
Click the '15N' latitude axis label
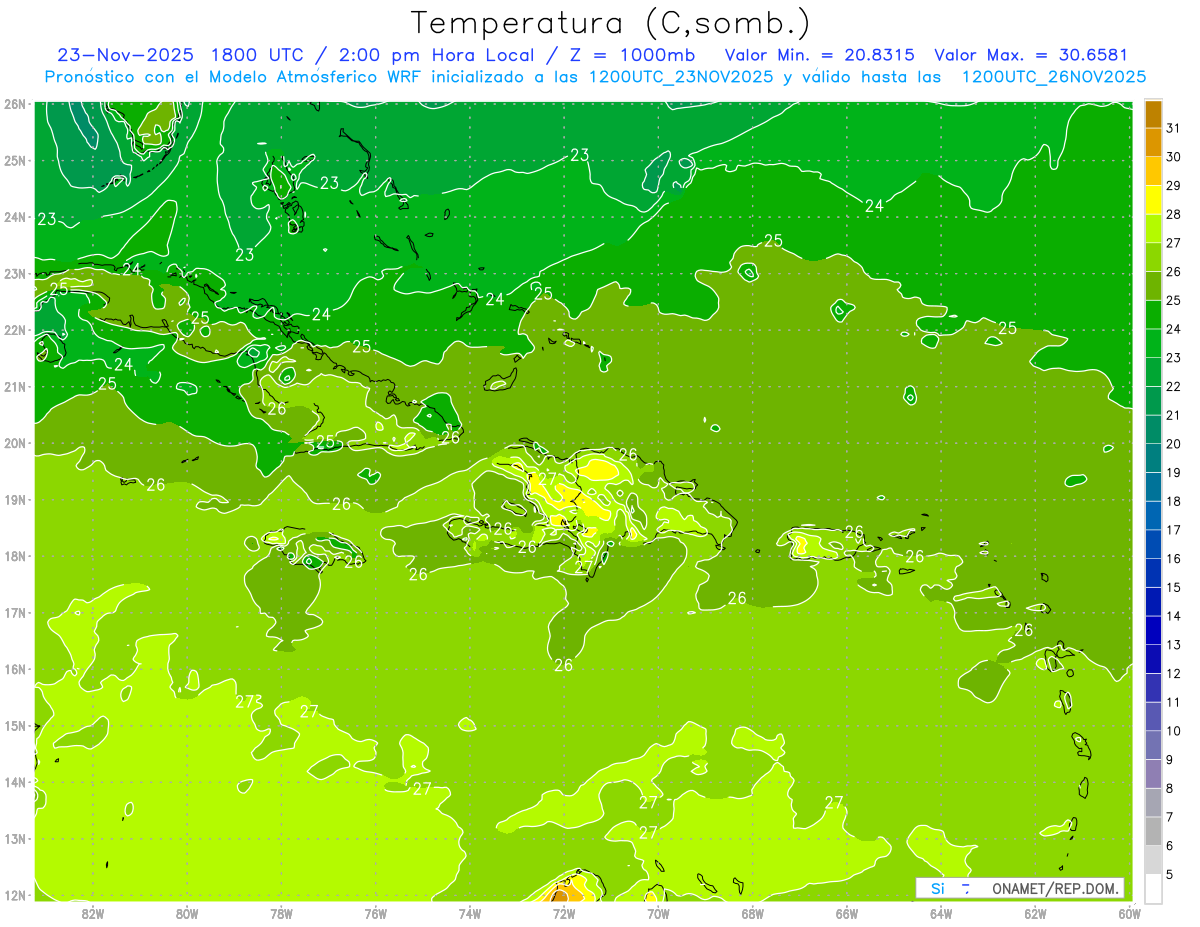[15, 726]
